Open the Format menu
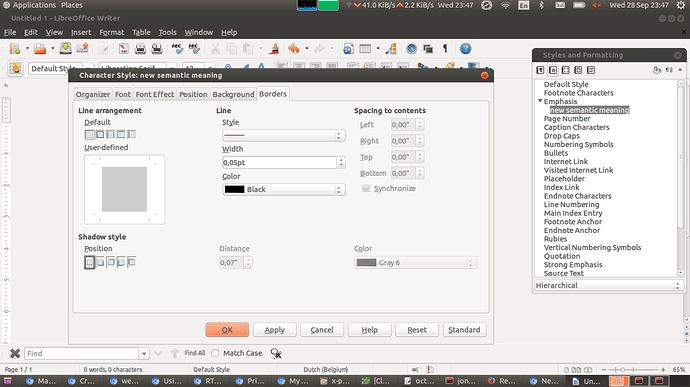Viewport: 690px width, 387px height. pos(111,32)
